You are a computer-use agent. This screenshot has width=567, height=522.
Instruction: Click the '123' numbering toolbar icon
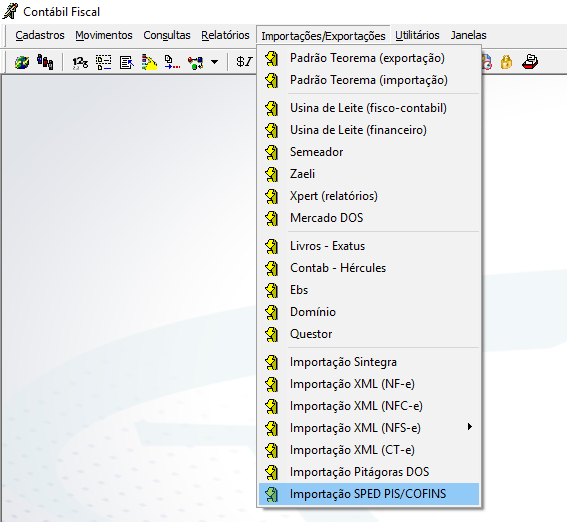[x=80, y=62]
